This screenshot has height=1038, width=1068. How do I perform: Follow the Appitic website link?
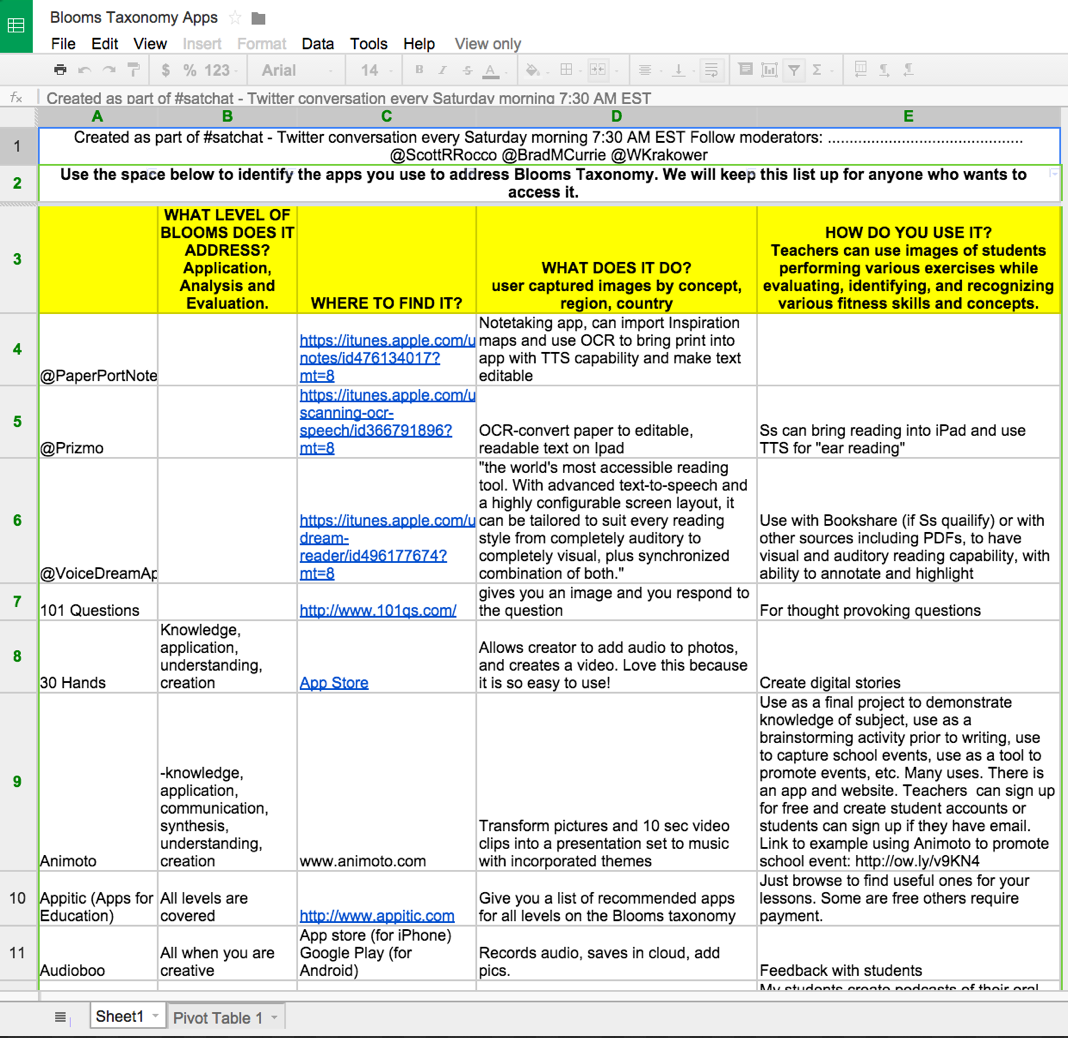pyautogui.click(x=377, y=916)
